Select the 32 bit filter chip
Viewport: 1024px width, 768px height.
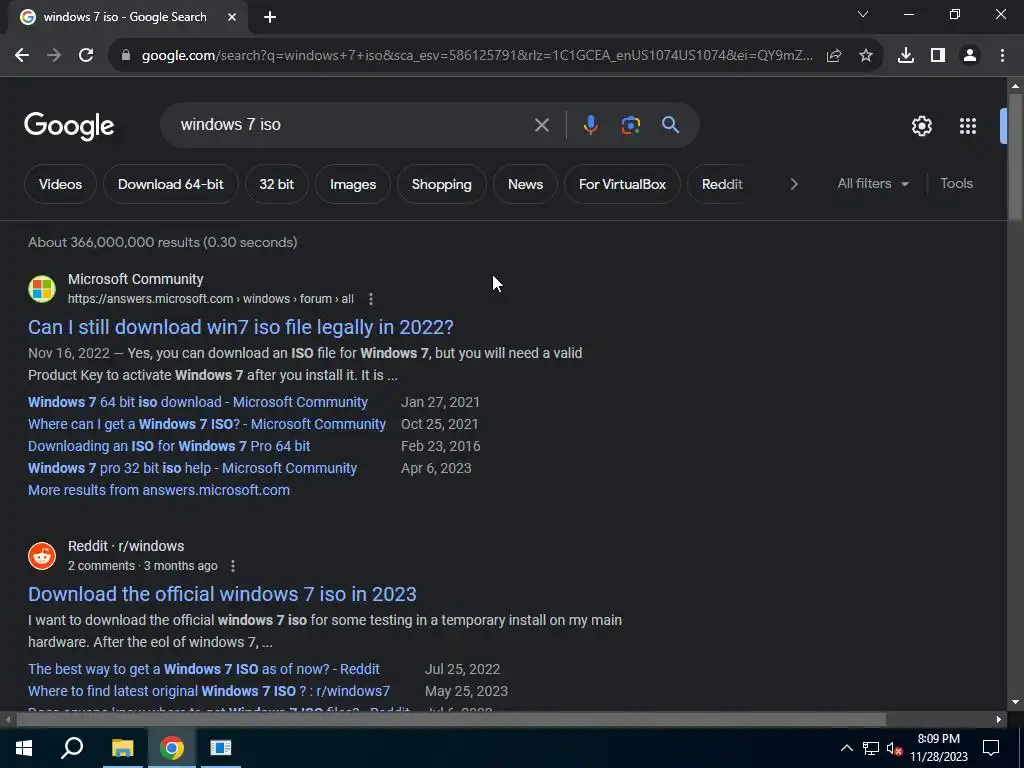pyautogui.click(x=276, y=184)
